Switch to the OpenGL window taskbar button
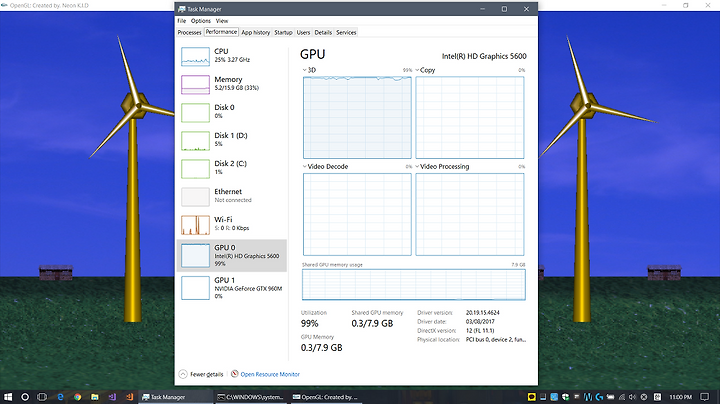 (326, 397)
